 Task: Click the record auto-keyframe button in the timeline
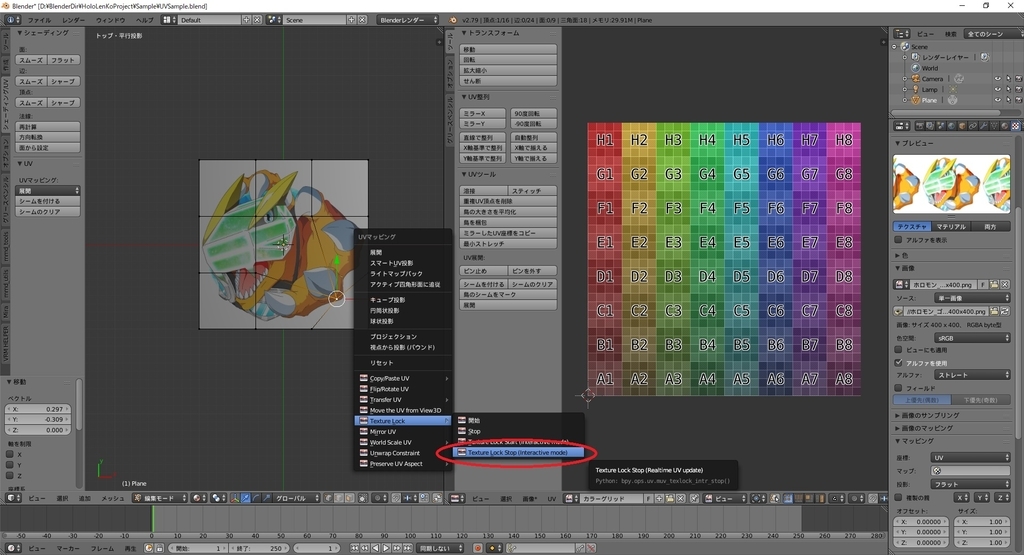(x=478, y=548)
